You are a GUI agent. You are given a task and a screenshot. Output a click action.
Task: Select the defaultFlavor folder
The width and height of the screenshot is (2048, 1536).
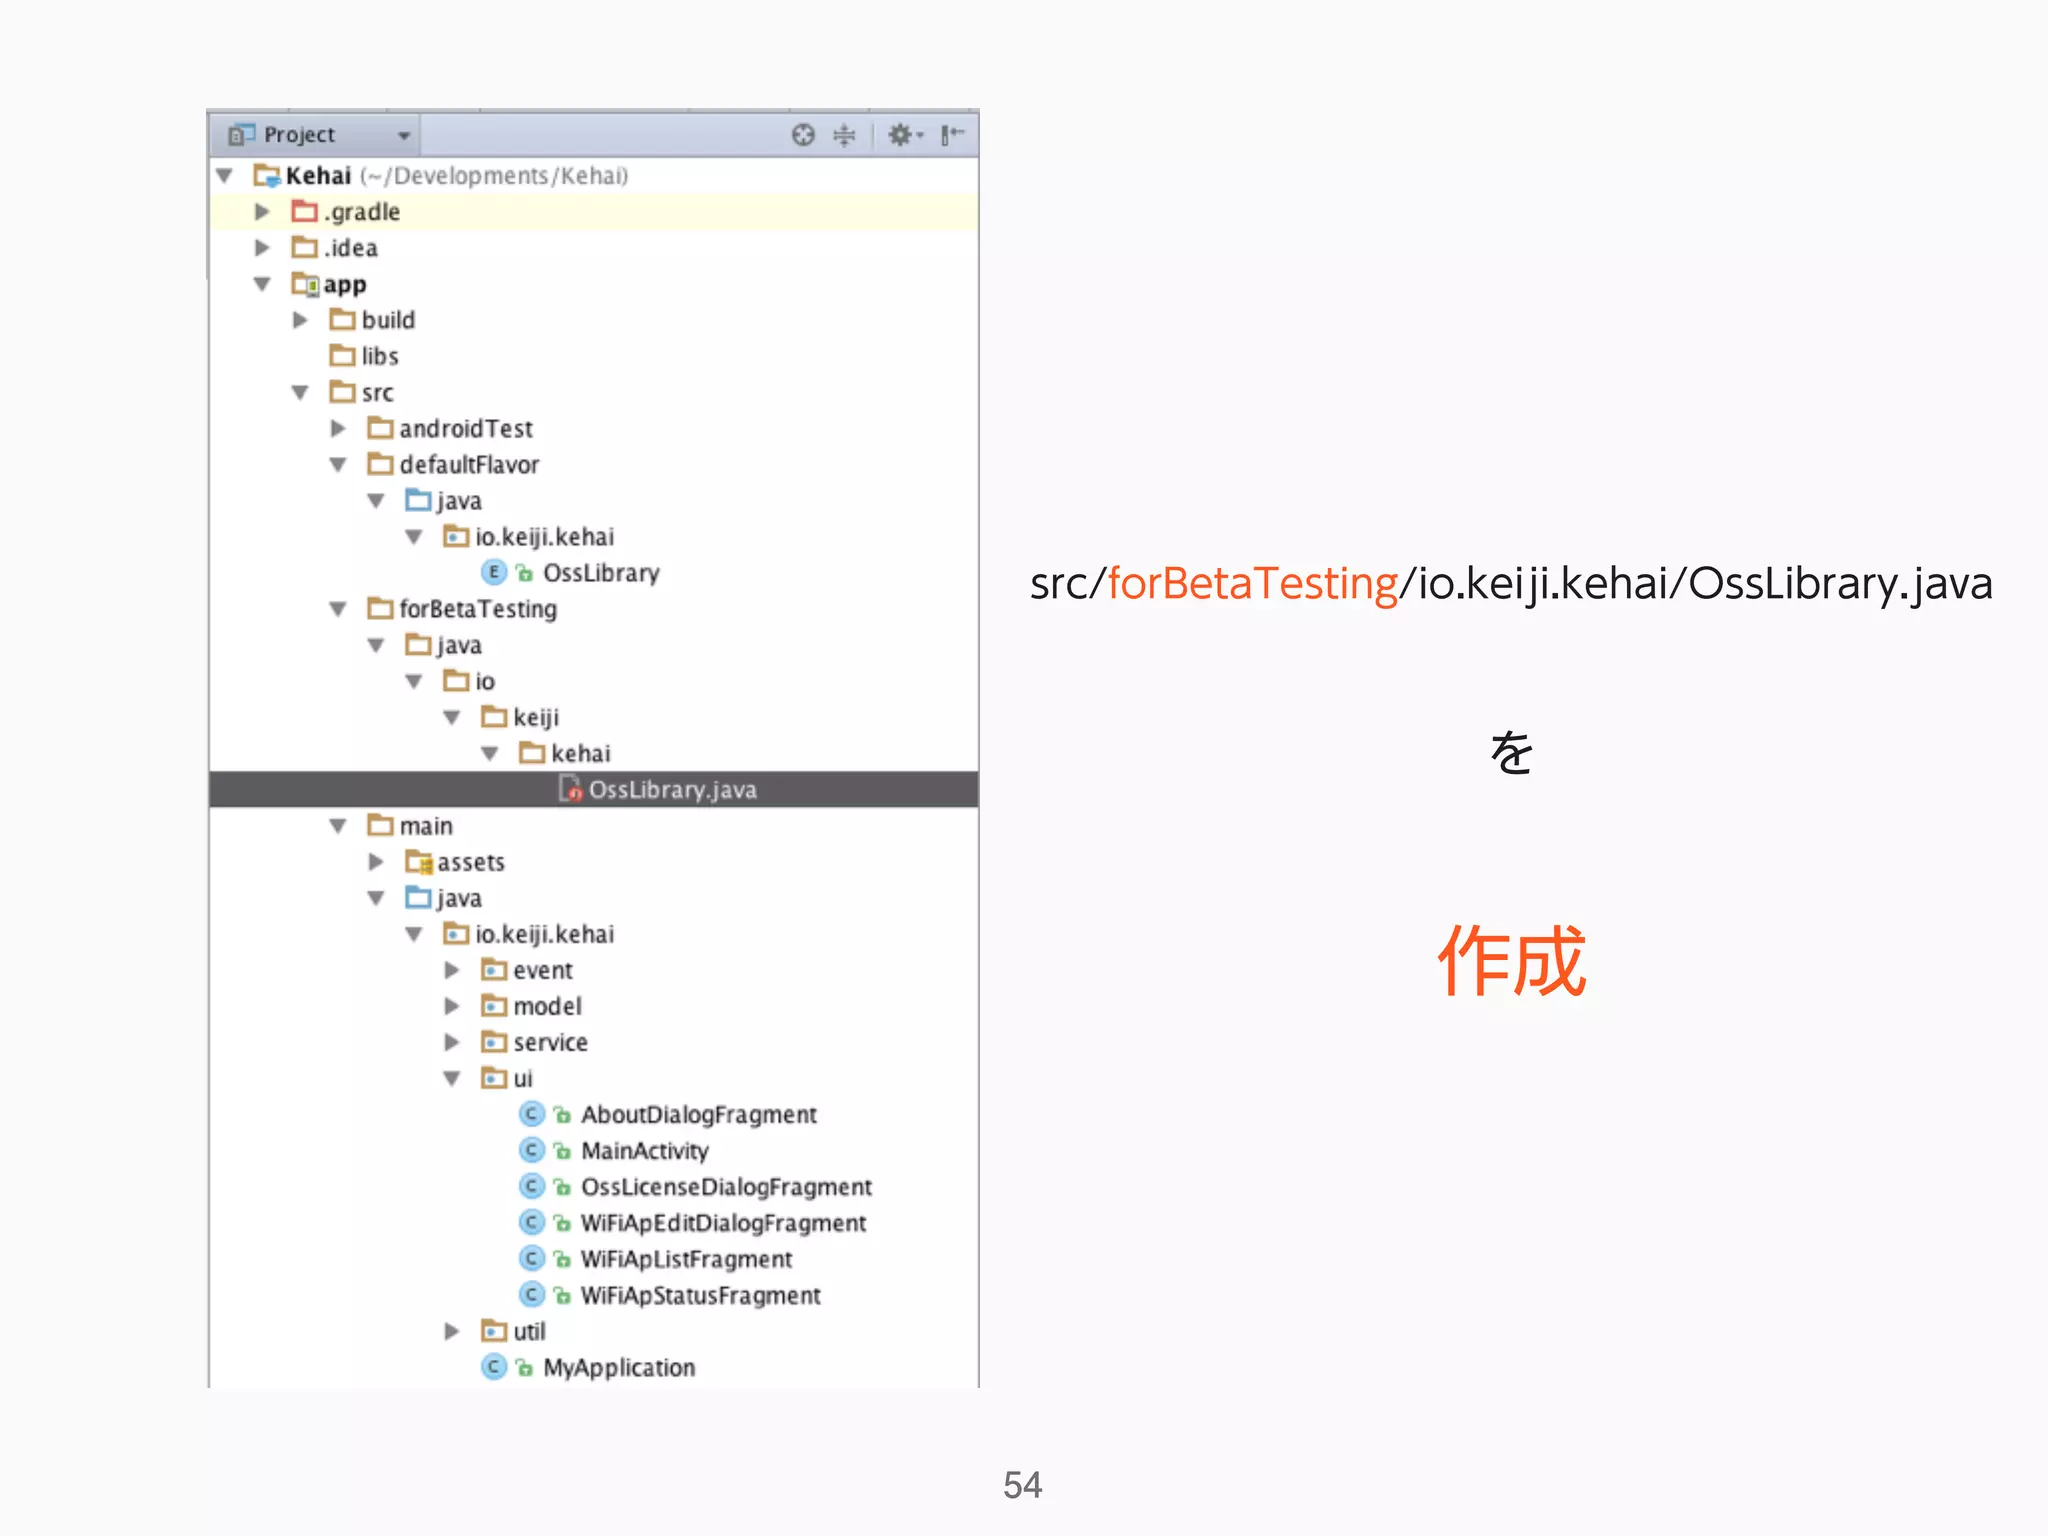coord(469,465)
